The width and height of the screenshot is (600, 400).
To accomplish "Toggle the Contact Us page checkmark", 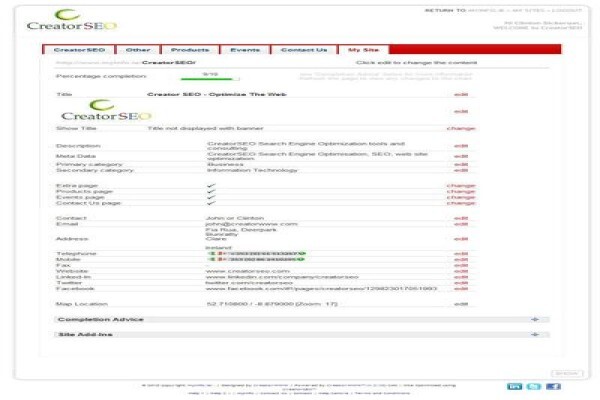I will 211,203.
